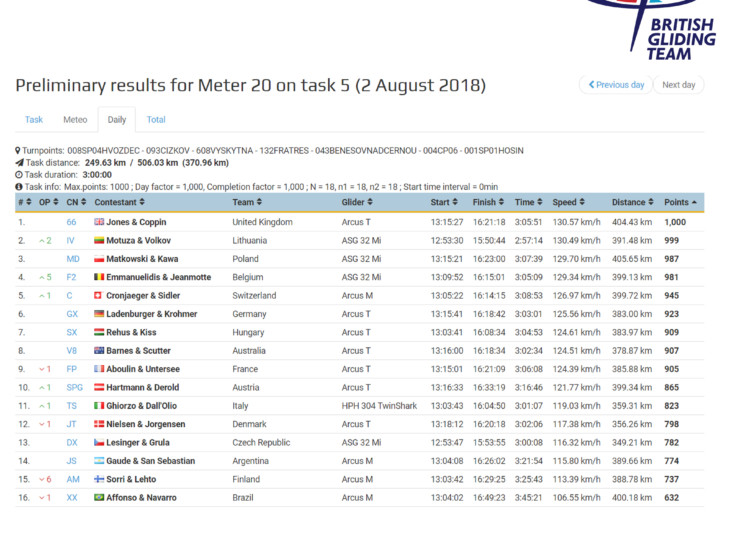Screen dimensions: 730x552
Task: Sort the table by Speed column header
Action: (566, 203)
